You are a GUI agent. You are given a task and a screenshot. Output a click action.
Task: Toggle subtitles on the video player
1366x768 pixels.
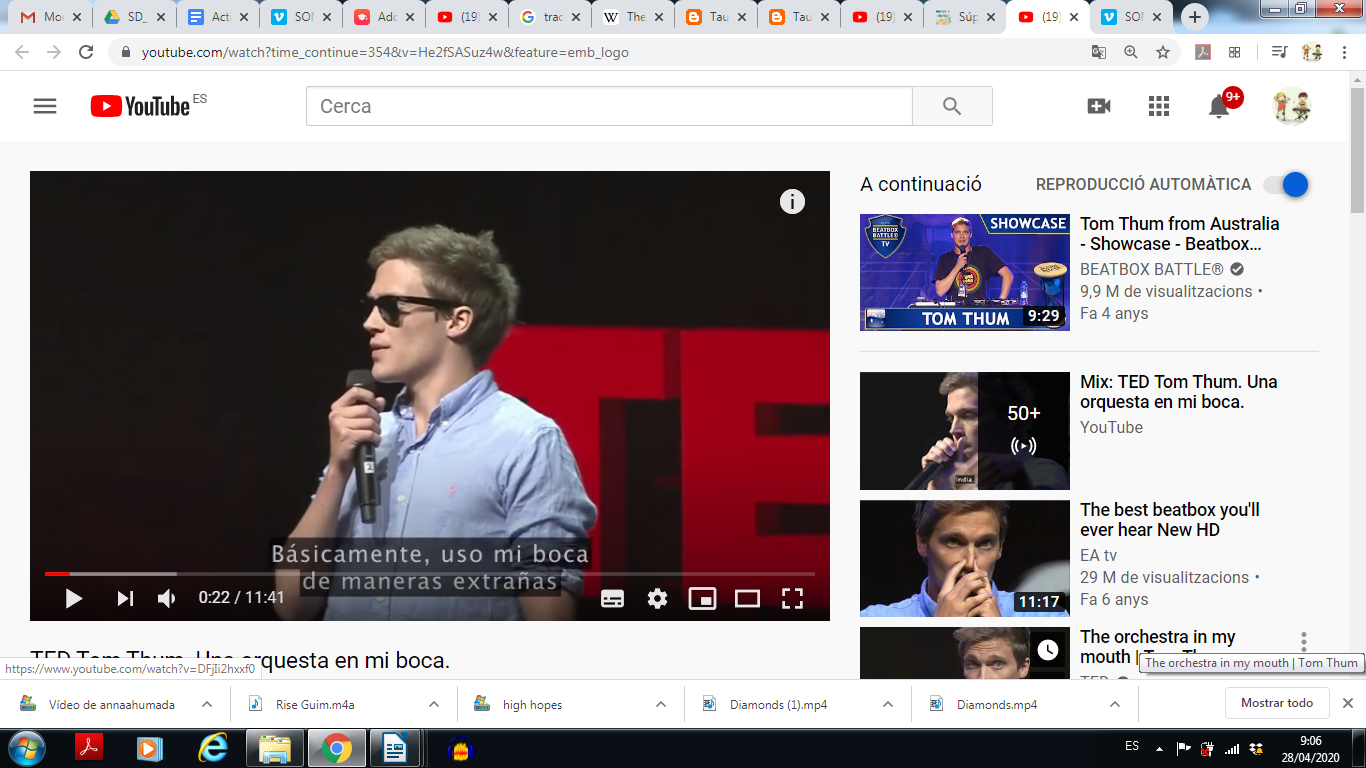click(612, 598)
